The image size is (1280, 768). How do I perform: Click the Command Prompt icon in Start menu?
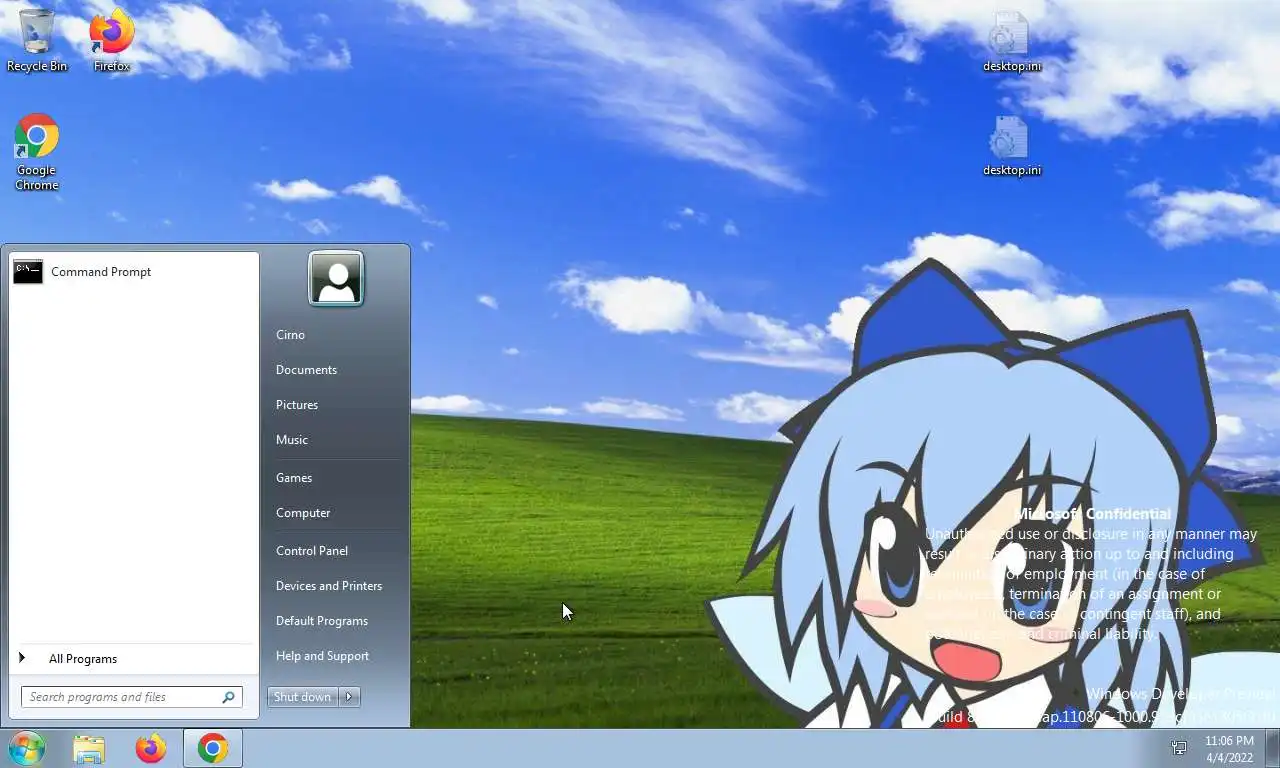tap(28, 272)
